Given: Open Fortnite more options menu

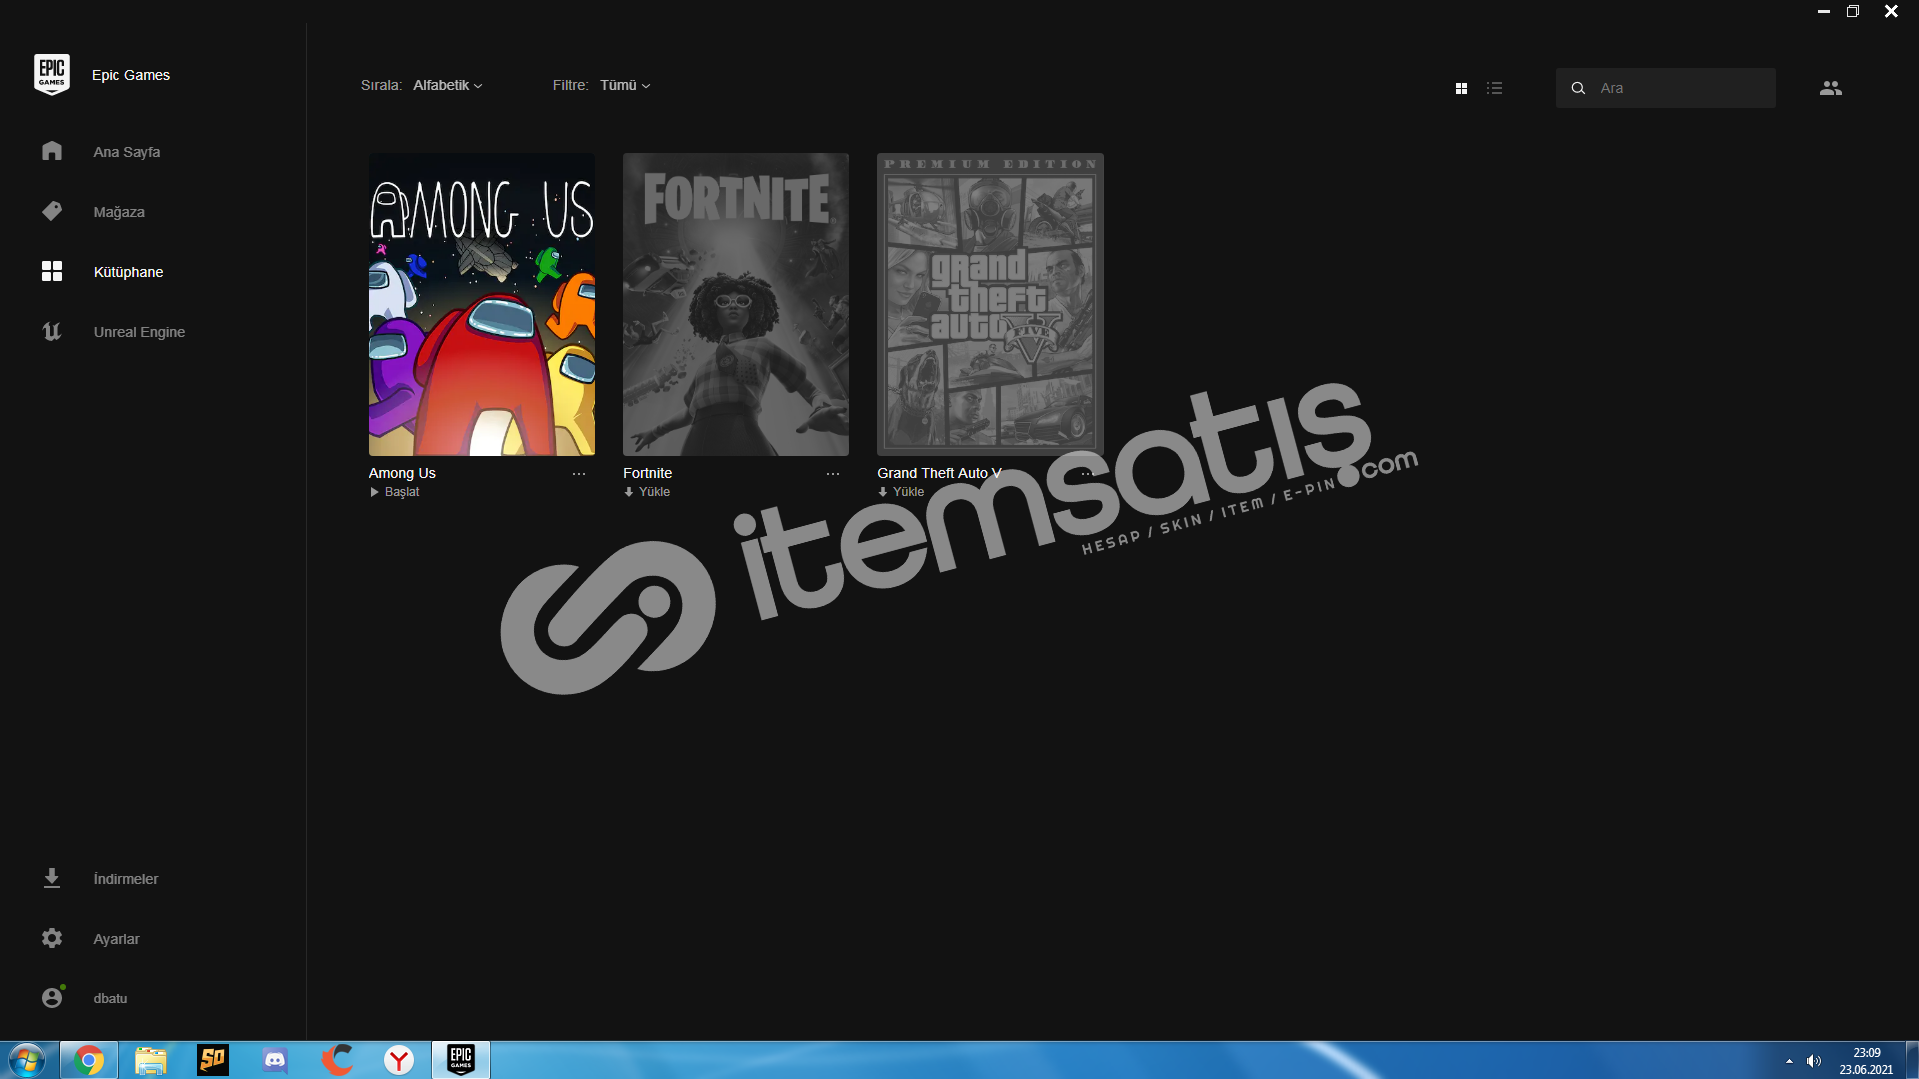Looking at the screenshot, I should 833,474.
